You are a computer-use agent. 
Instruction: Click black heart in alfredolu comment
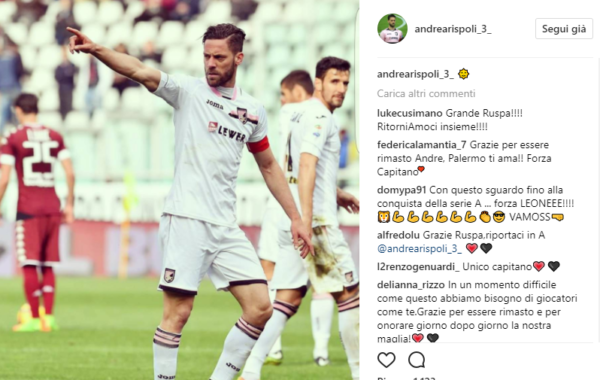[x=486, y=248]
